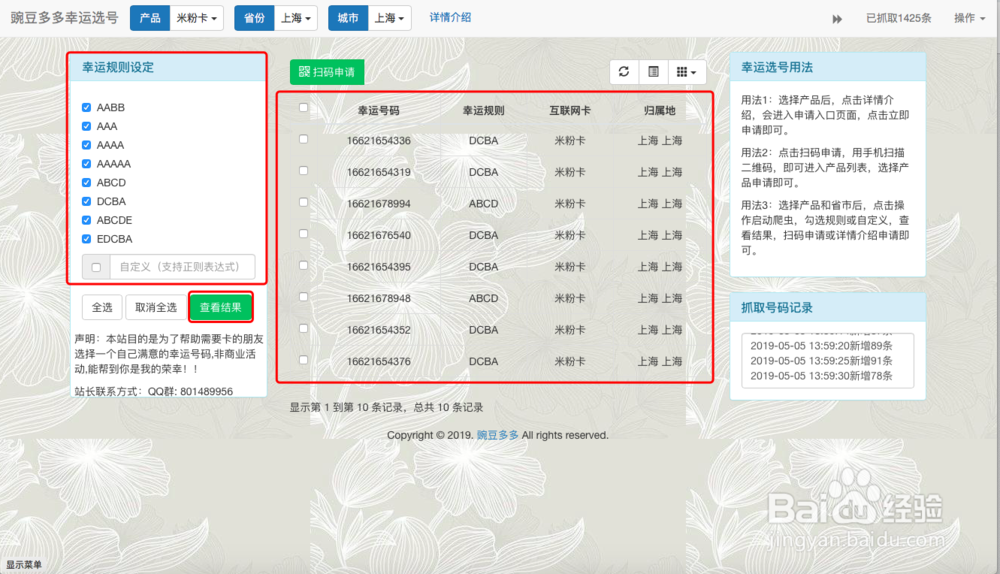
Task: Click the 产品 label button
Action: coord(150,18)
